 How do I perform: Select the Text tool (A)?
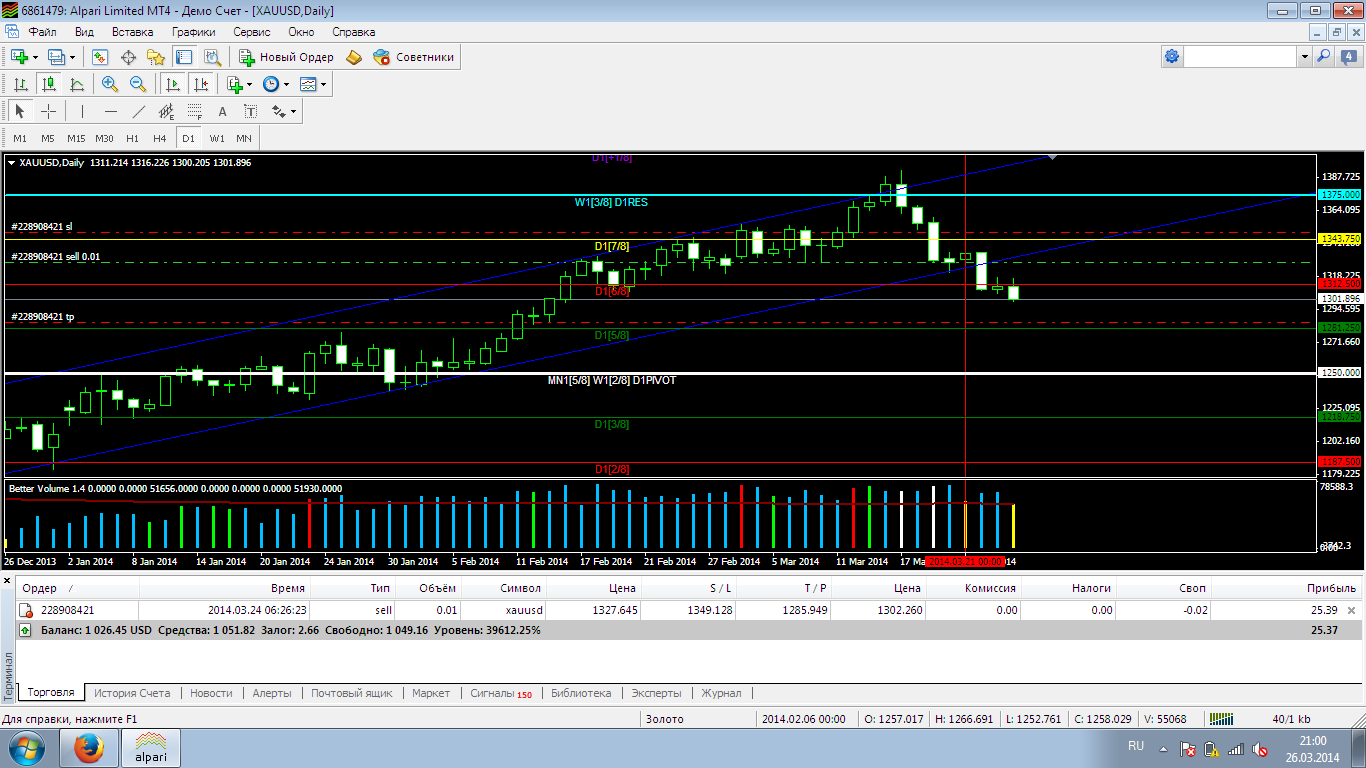(x=222, y=111)
